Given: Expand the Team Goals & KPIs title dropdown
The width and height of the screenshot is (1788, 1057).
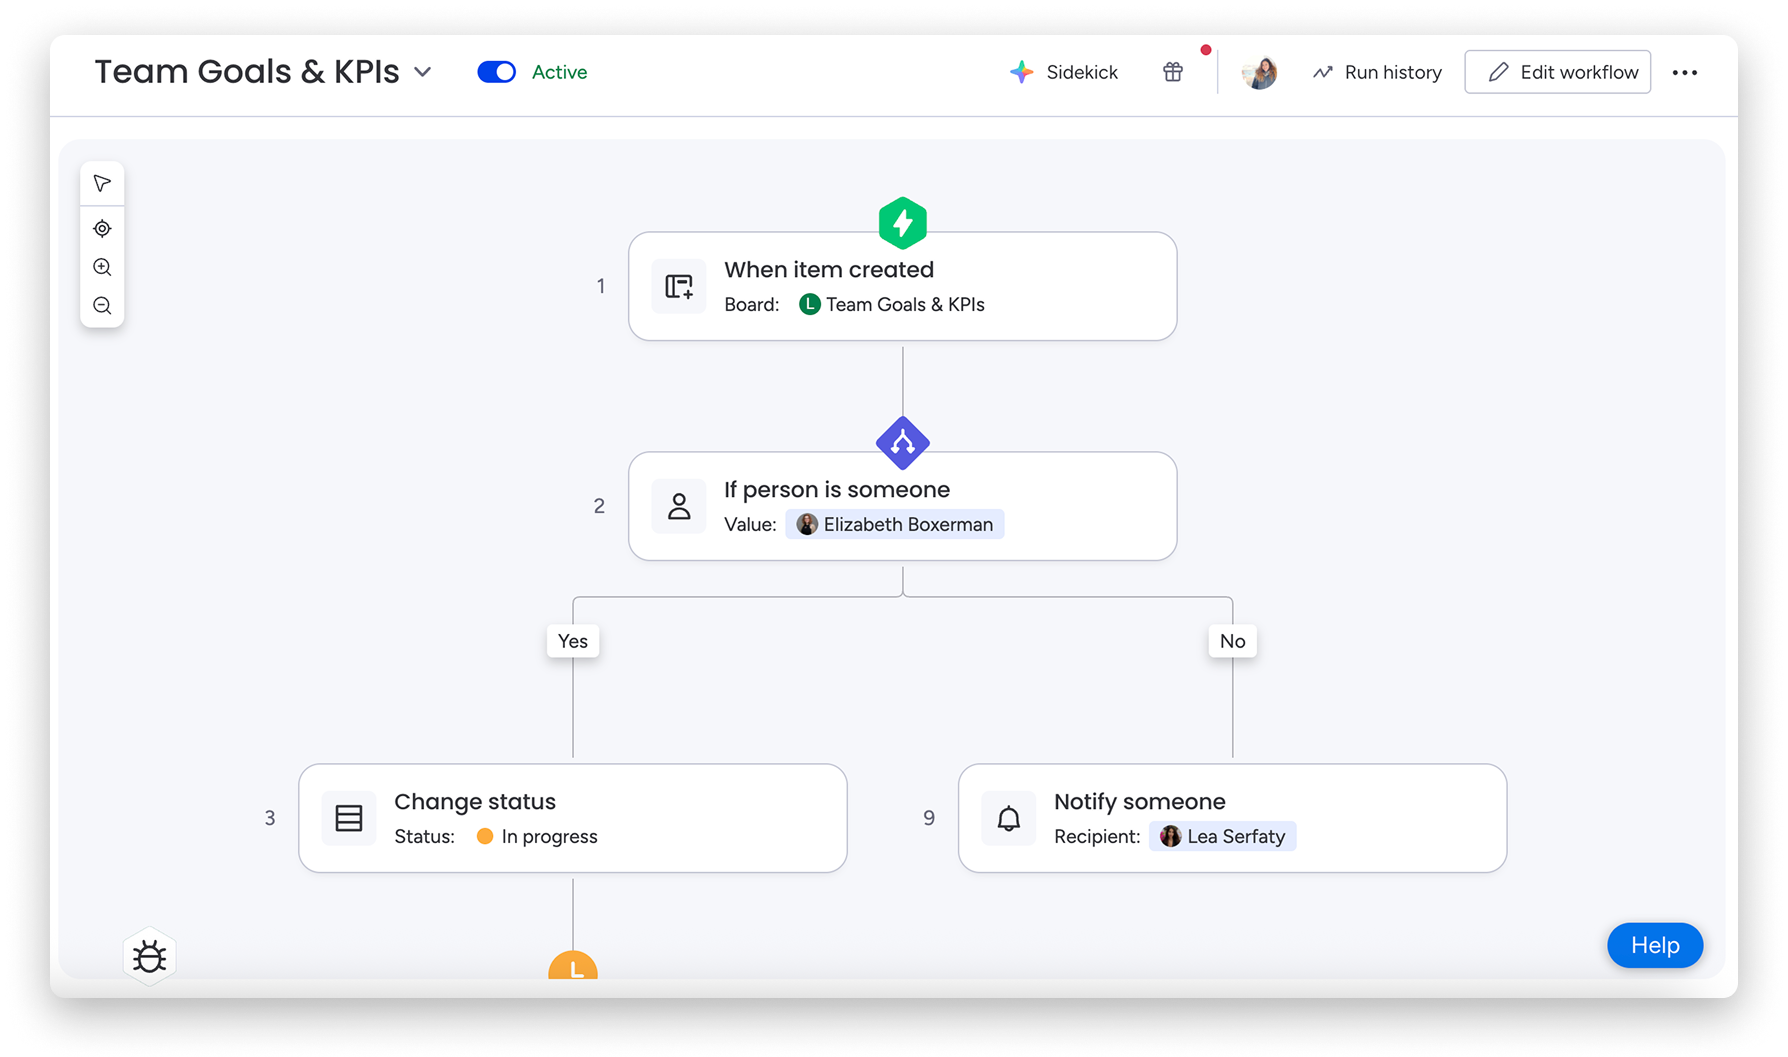Looking at the screenshot, I should click(x=423, y=72).
